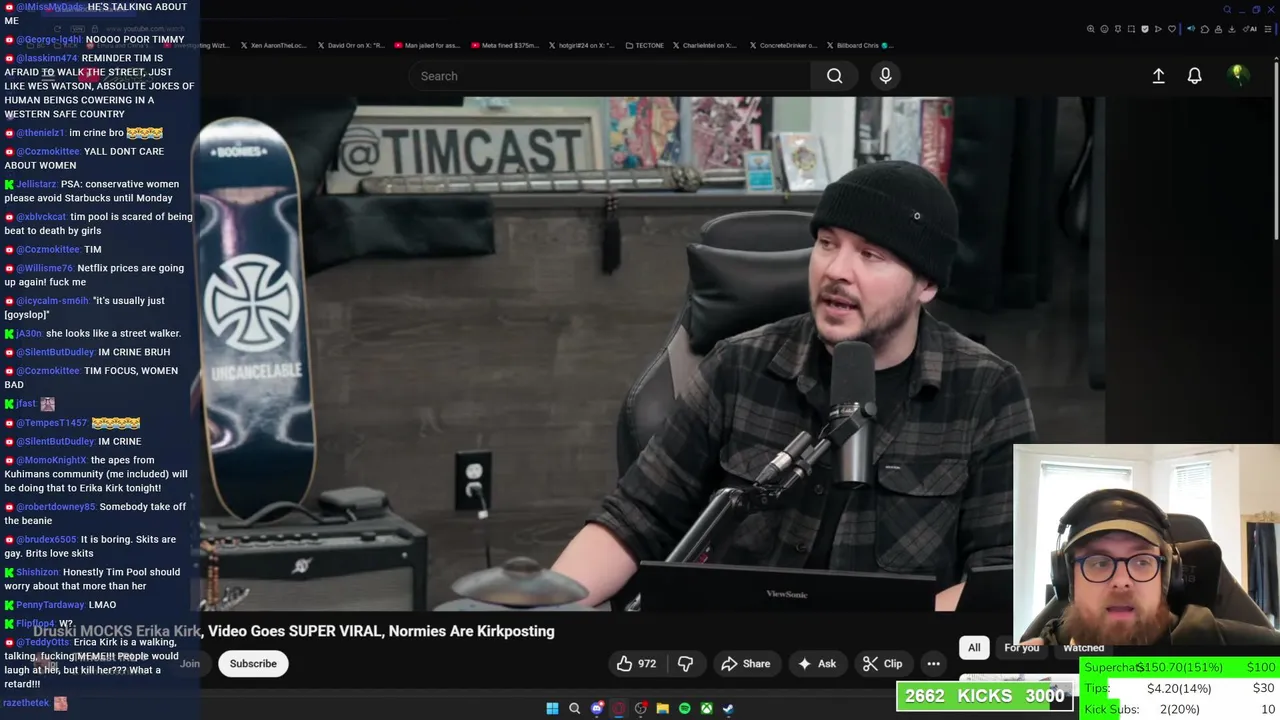The height and width of the screenshot is (720, 1280).
Task: Click the Share button
Action: [x=746, y=664]
